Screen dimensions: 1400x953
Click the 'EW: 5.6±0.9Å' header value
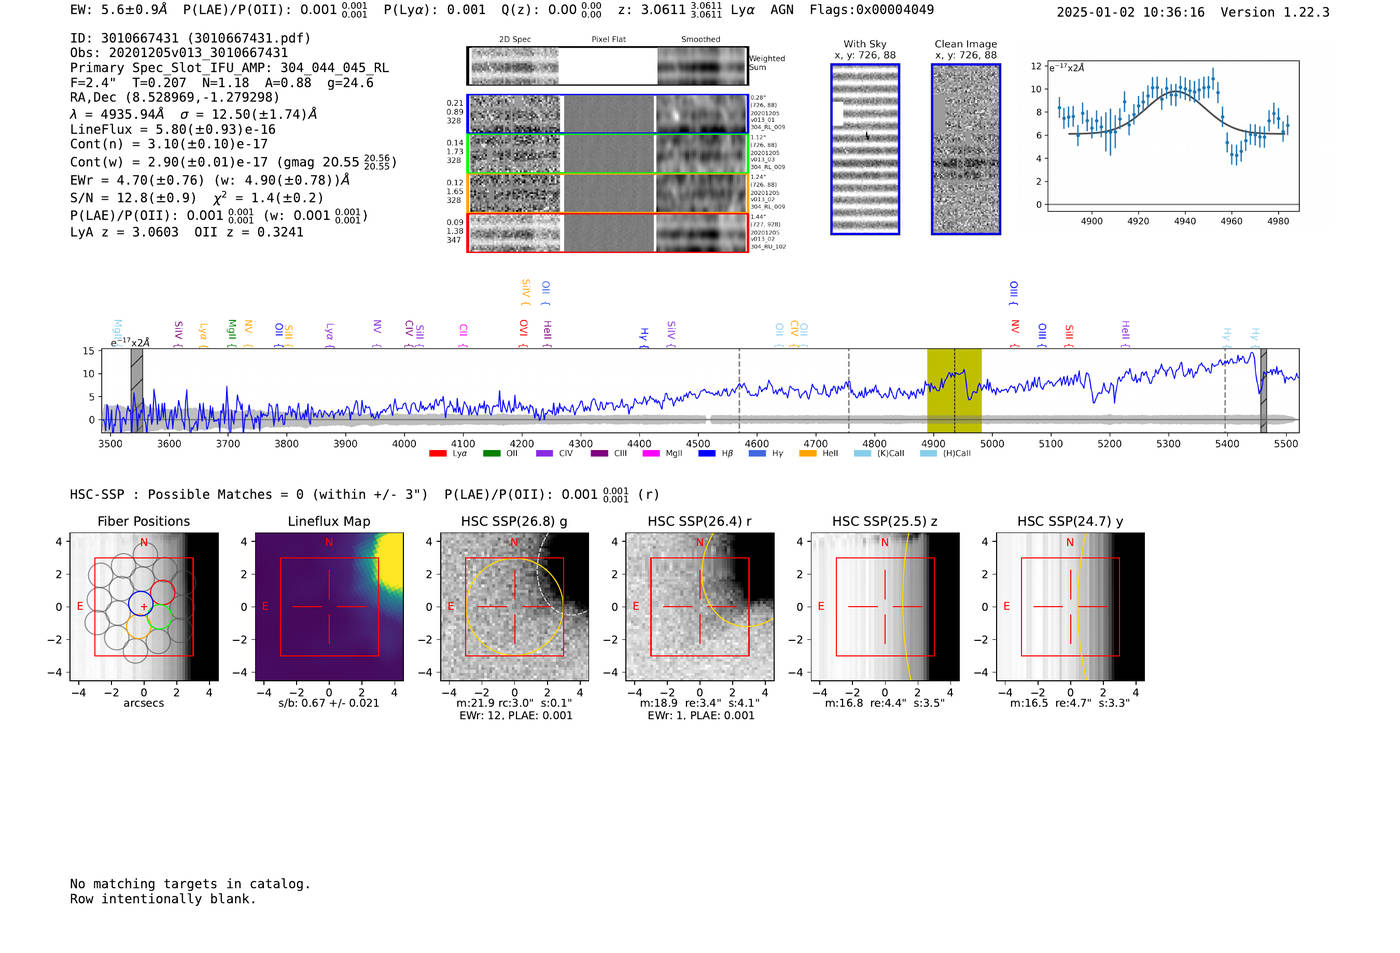pyautogui.click(x=119, y=10)
